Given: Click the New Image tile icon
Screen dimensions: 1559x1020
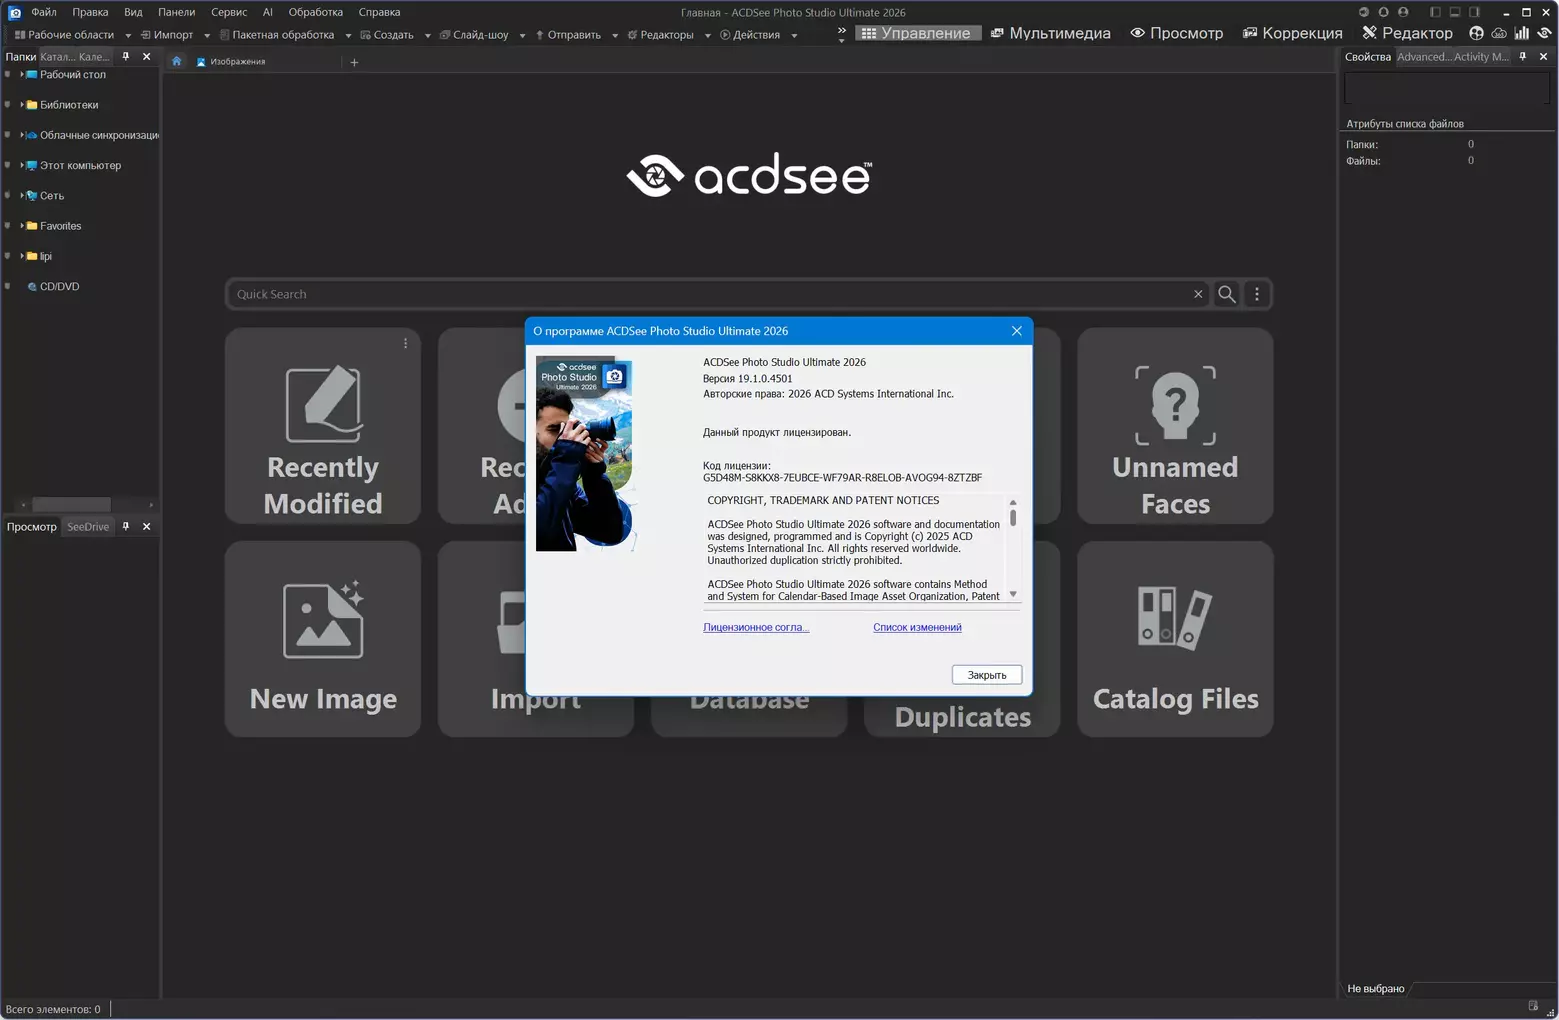Looking at the screenshot, I should click(x=323, y=620).
